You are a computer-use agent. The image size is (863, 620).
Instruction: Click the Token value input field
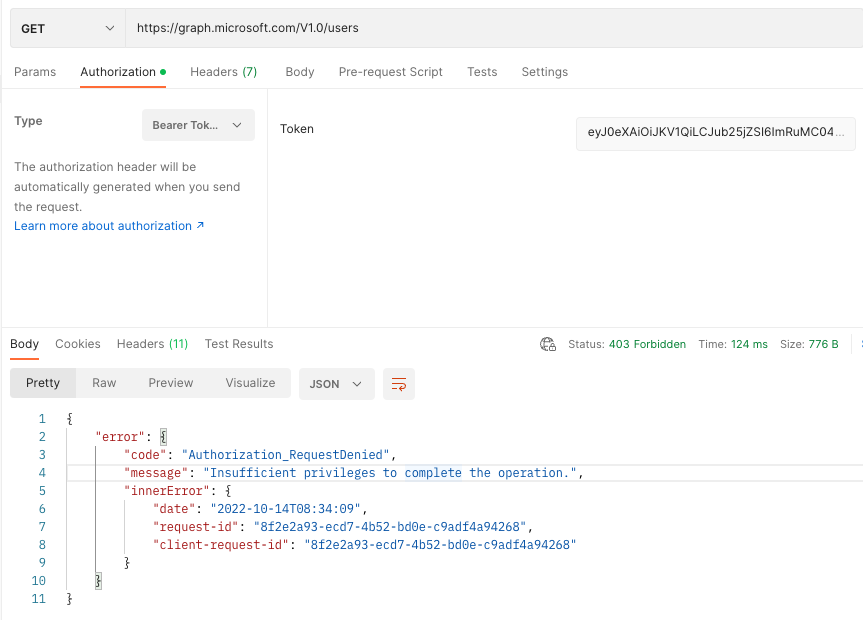coord(715,133)
